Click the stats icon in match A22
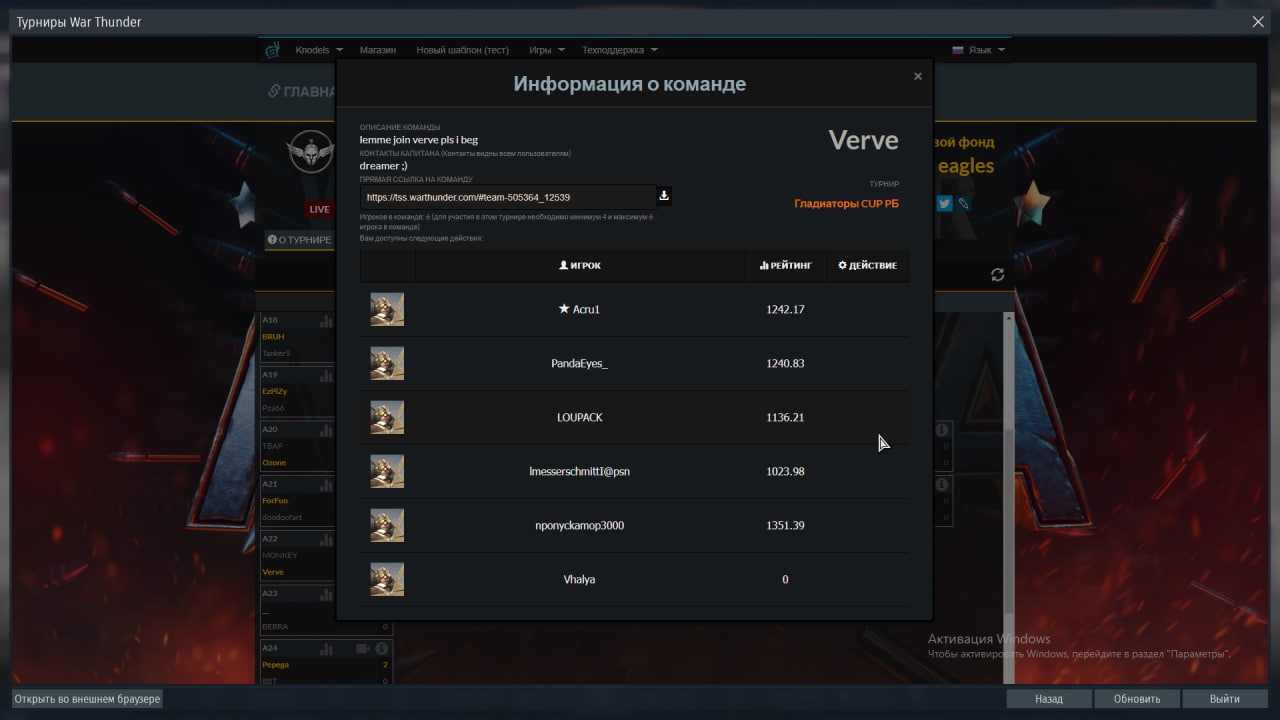This screenshot has height=720, width=1280. (326, 539)
